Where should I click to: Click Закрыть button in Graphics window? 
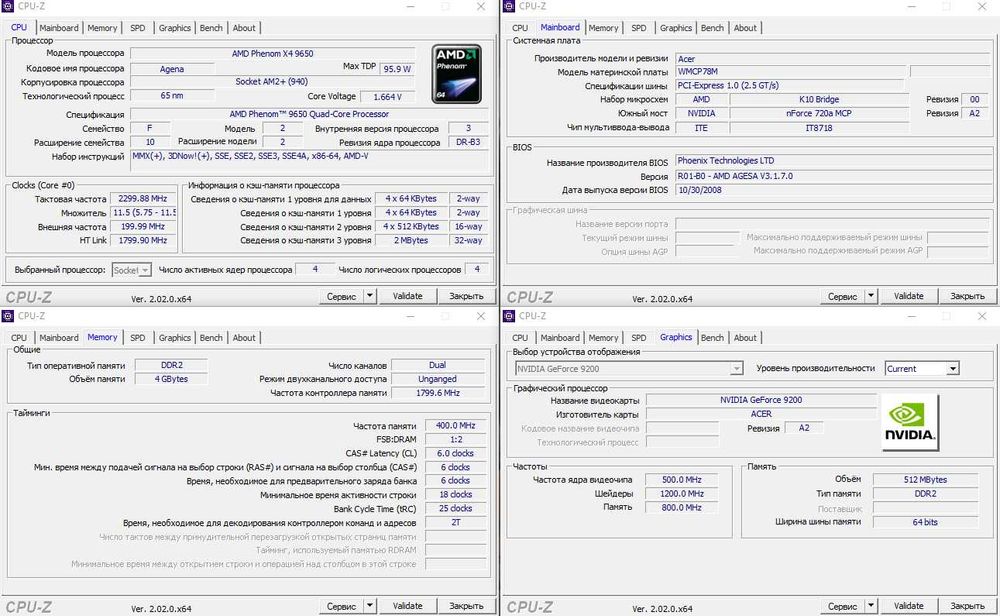[967, 606]
